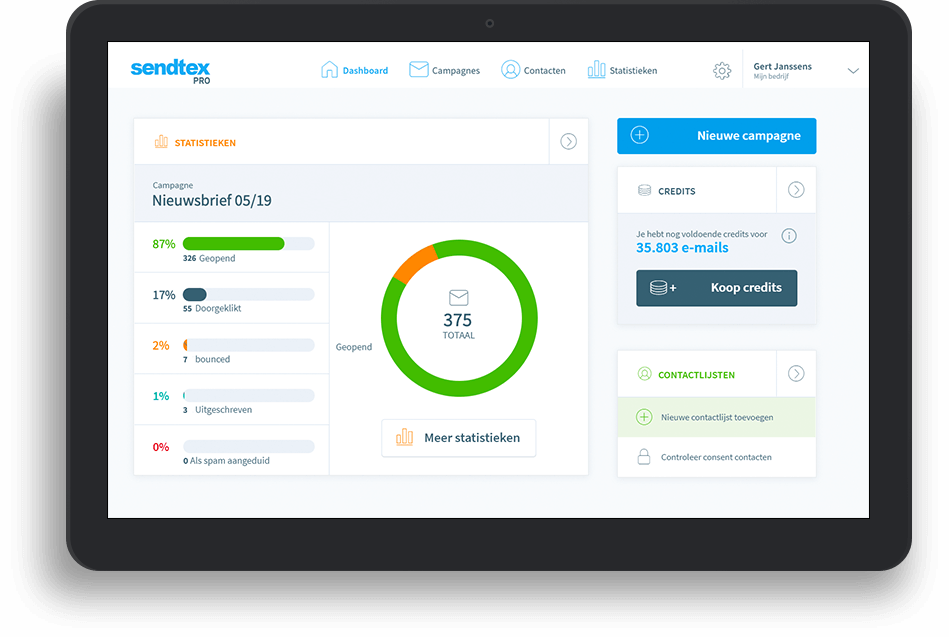Click the green segment of the donut chart

pyautogui.click(x=529, y=318)
